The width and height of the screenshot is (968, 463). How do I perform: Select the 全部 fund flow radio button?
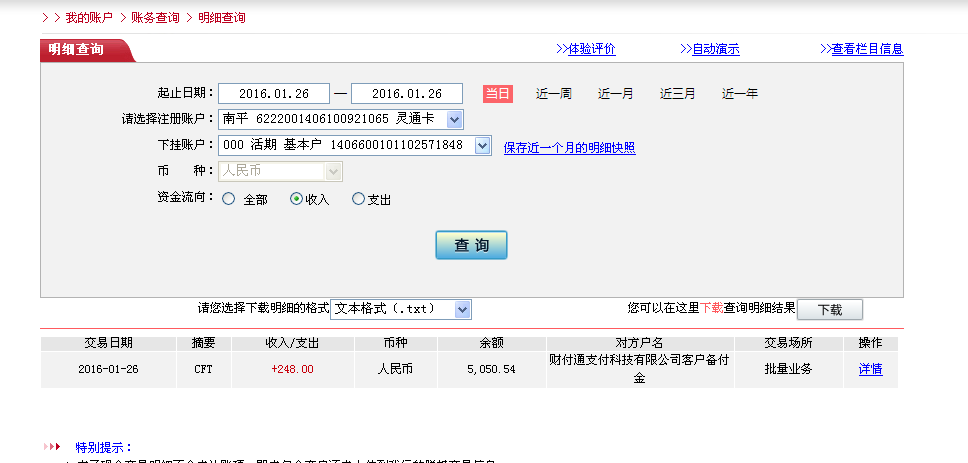[229, 199]
